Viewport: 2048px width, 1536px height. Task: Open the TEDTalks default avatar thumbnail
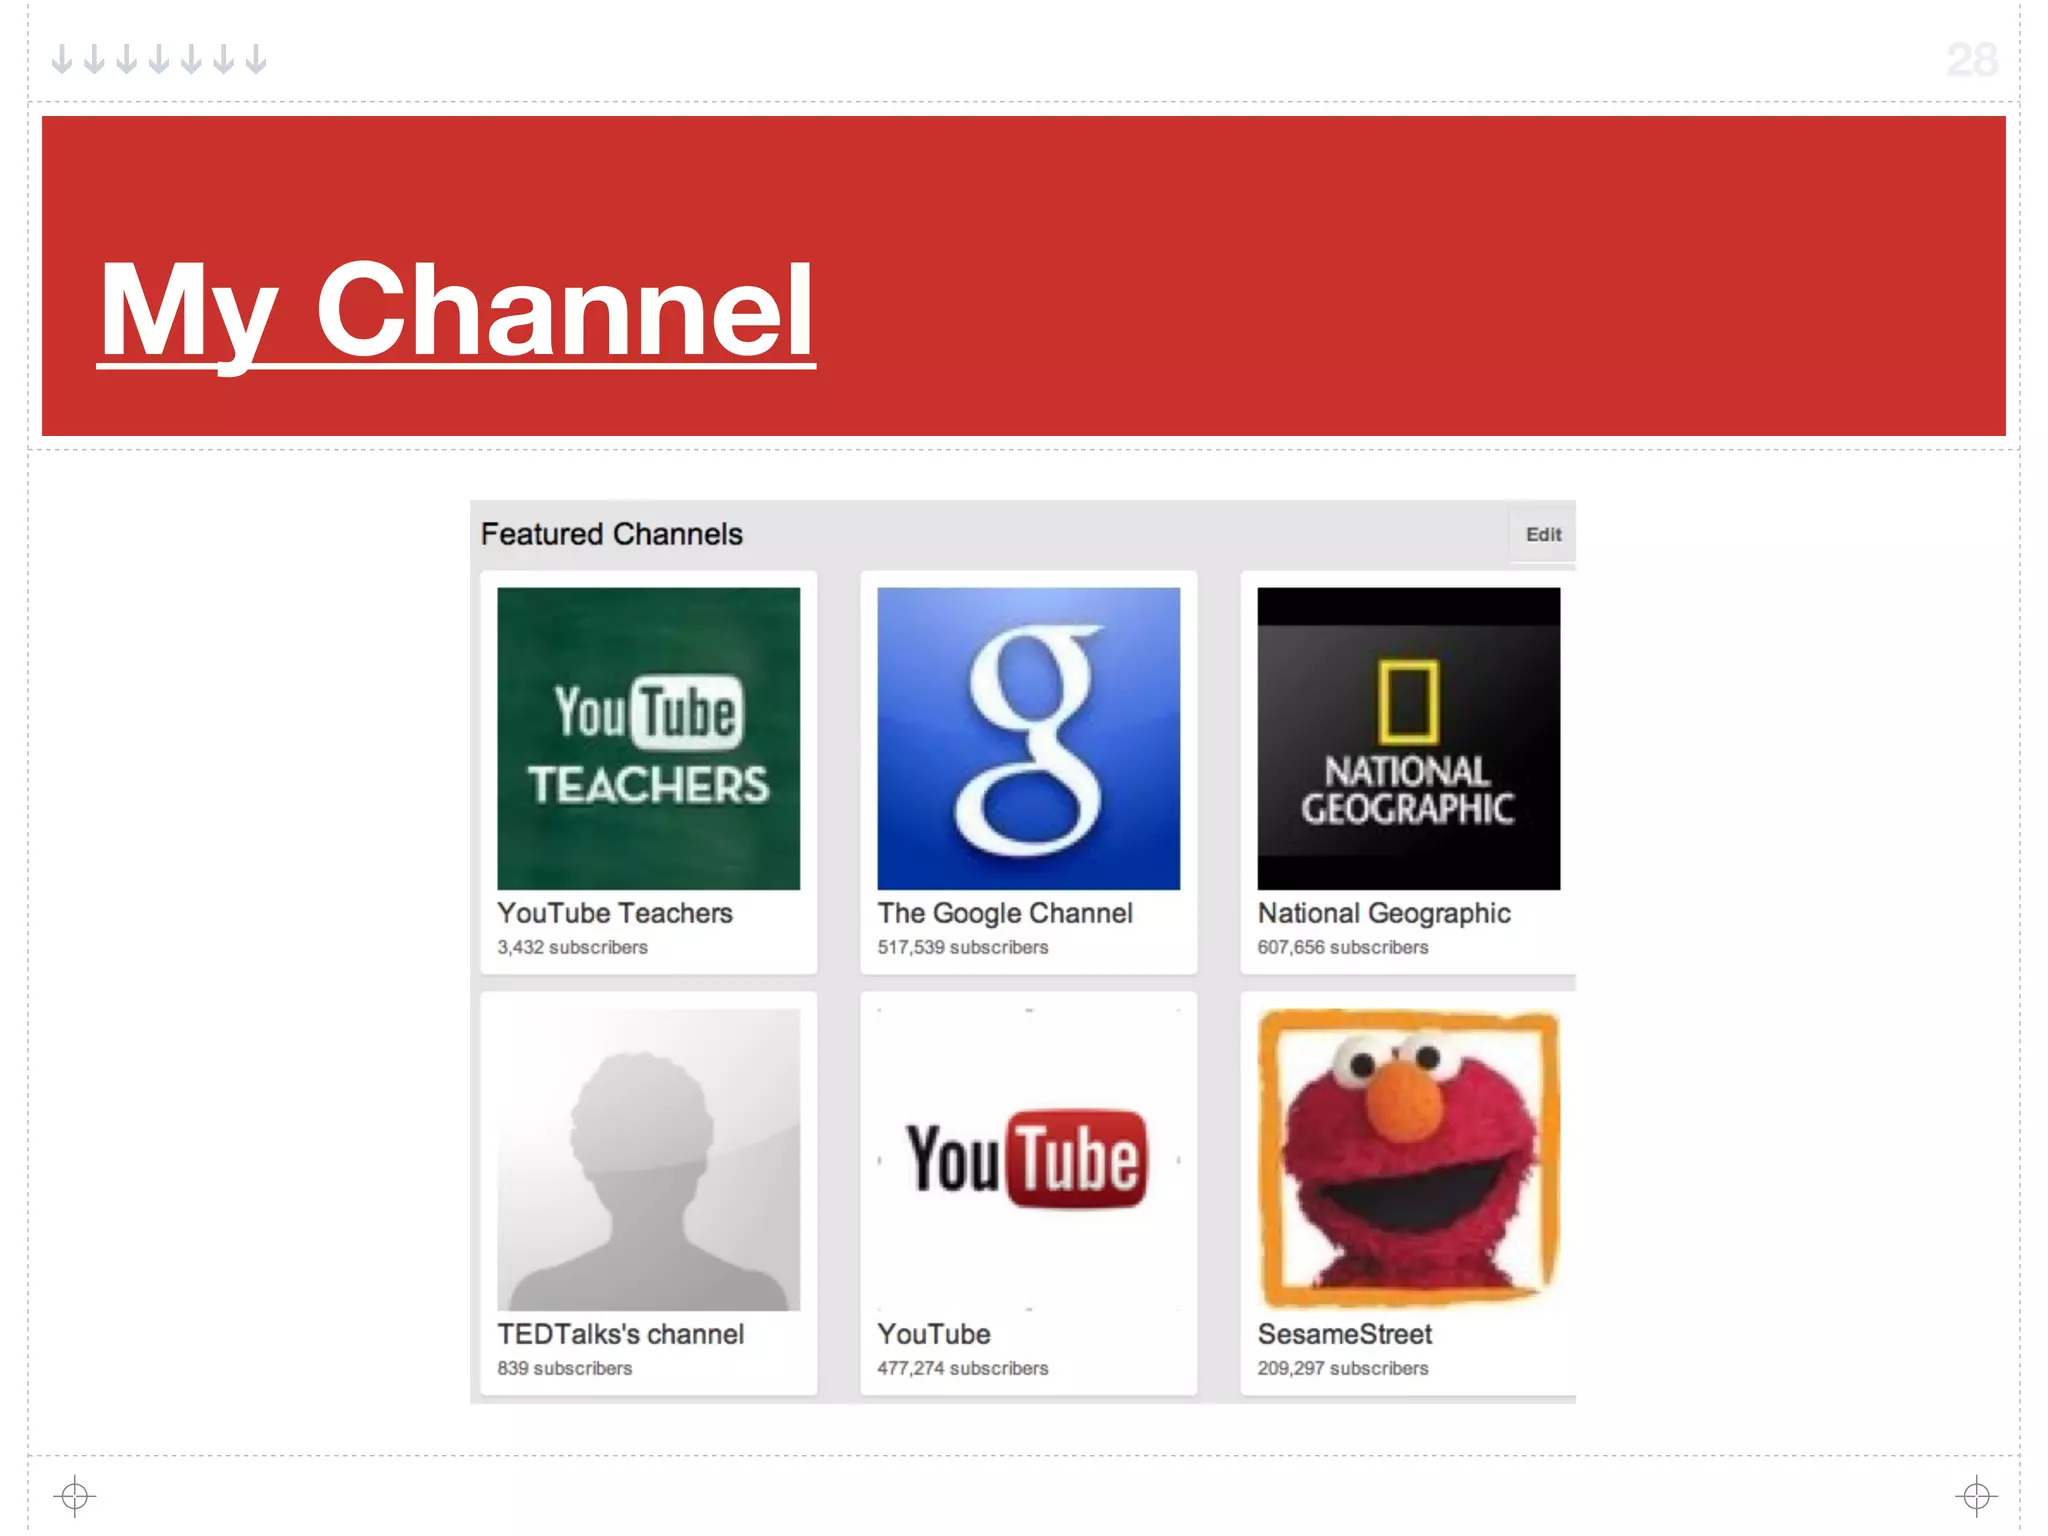[649, 1160]
